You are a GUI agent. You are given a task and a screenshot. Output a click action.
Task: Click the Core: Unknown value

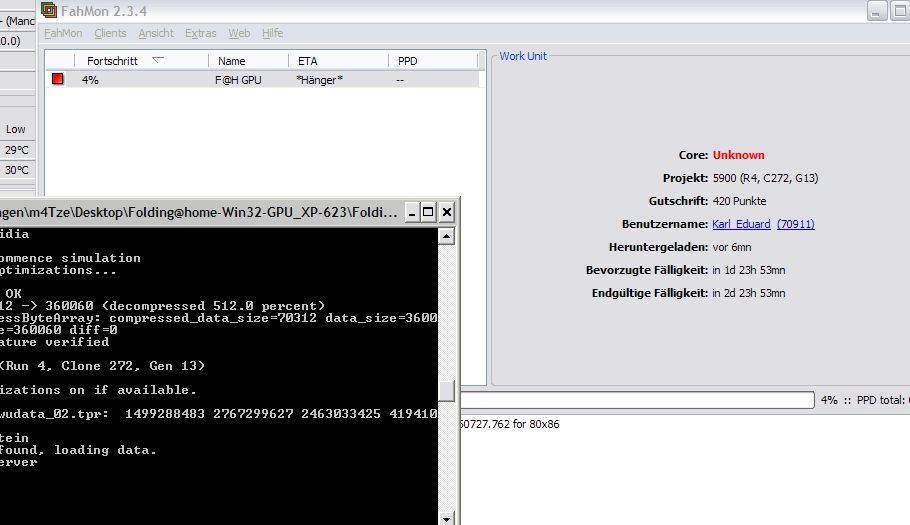click(738, 155)
